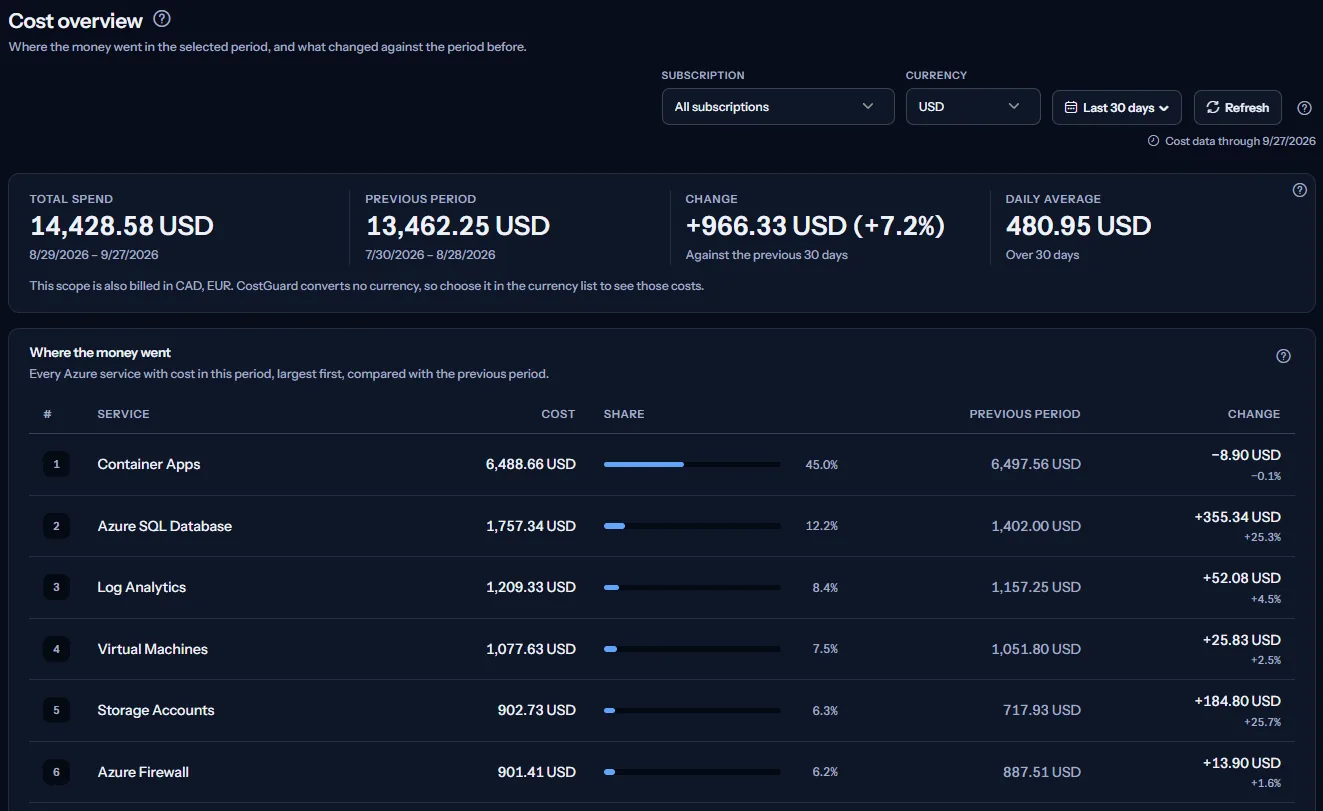1323x811 pixels.
Task: Click the Storage Accounts share bar
Action: [692, 710]
